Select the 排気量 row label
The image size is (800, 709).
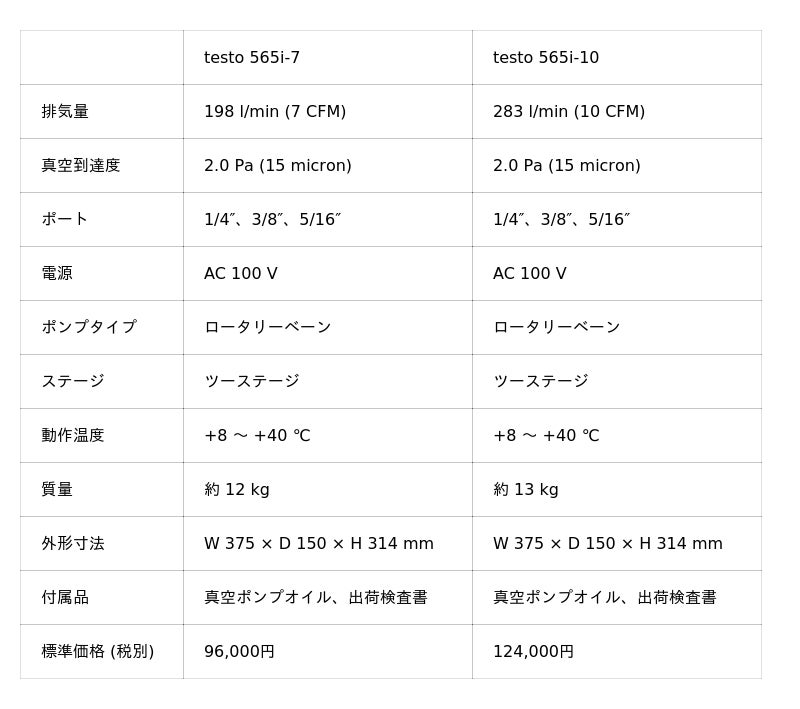tap(65, 112)
